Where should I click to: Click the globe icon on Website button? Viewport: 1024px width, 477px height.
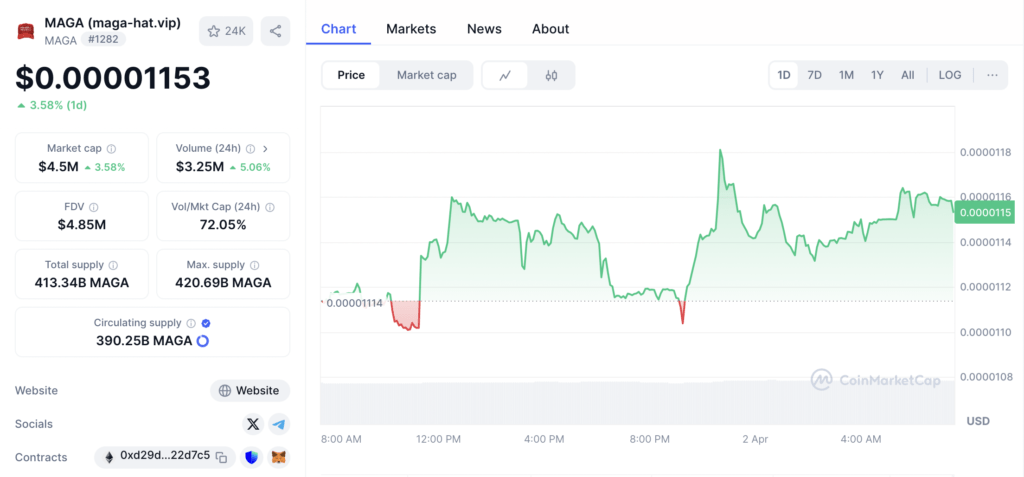(225, 391)
